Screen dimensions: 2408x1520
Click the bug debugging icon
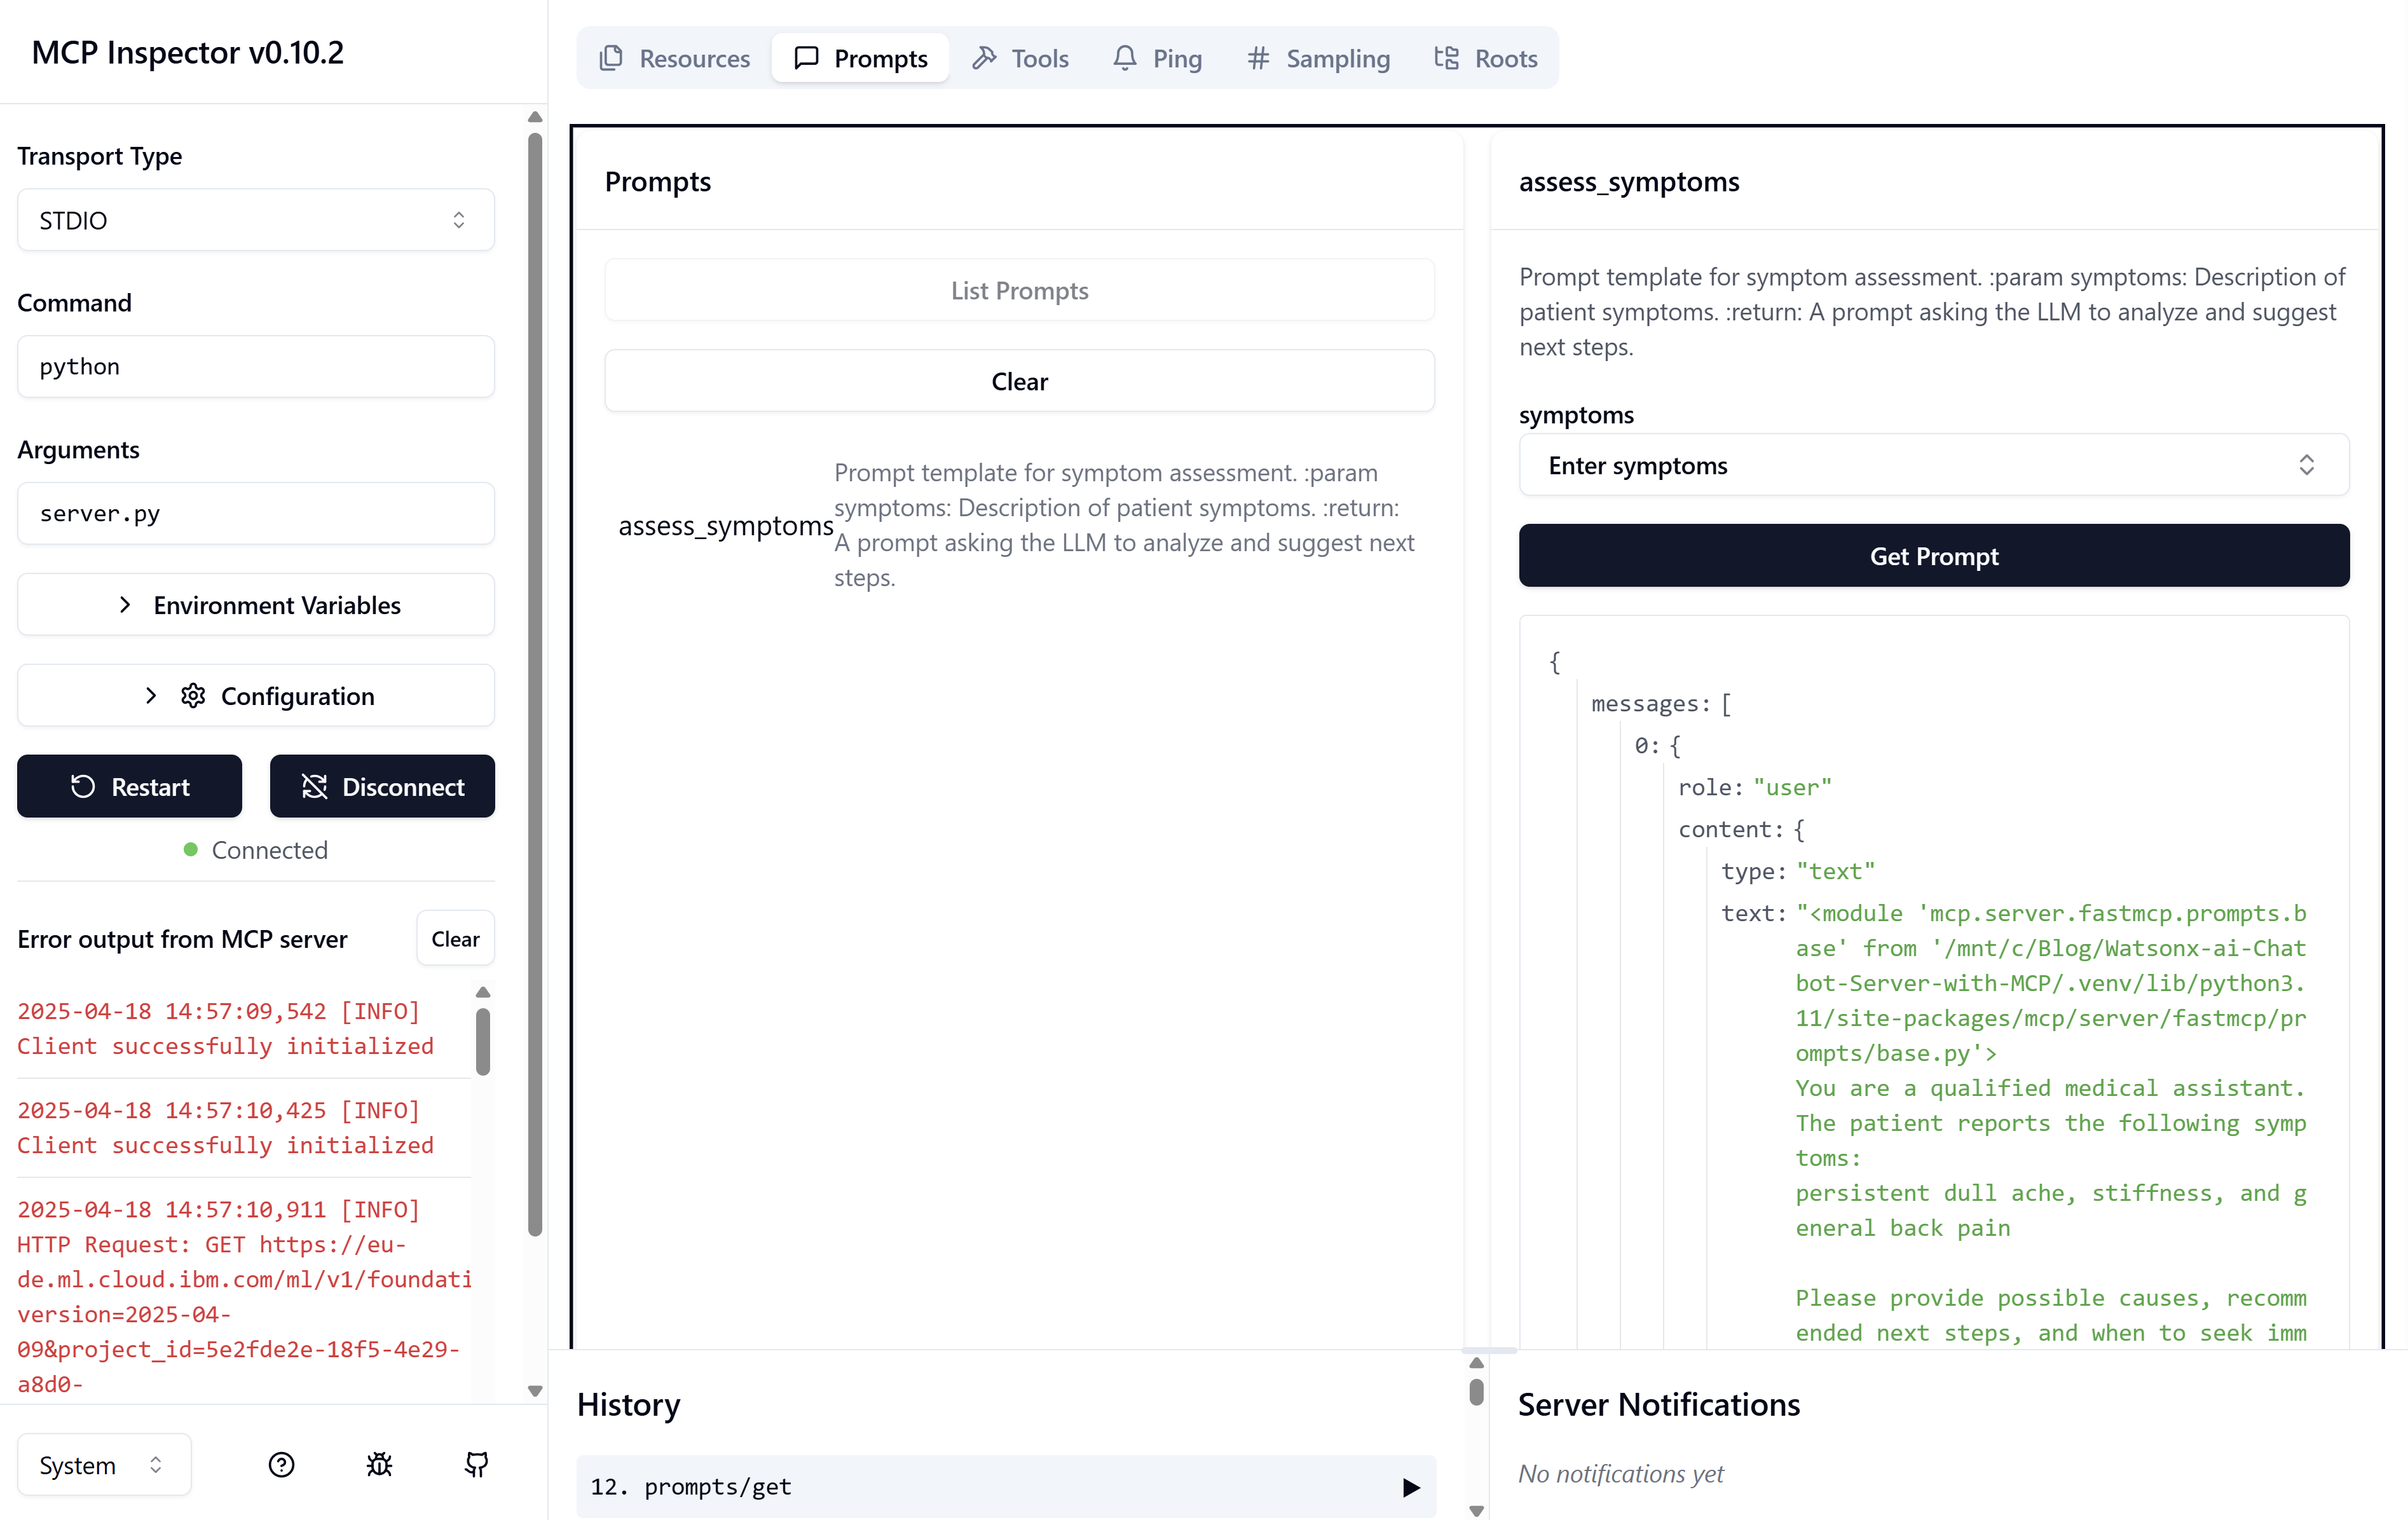379,1464
